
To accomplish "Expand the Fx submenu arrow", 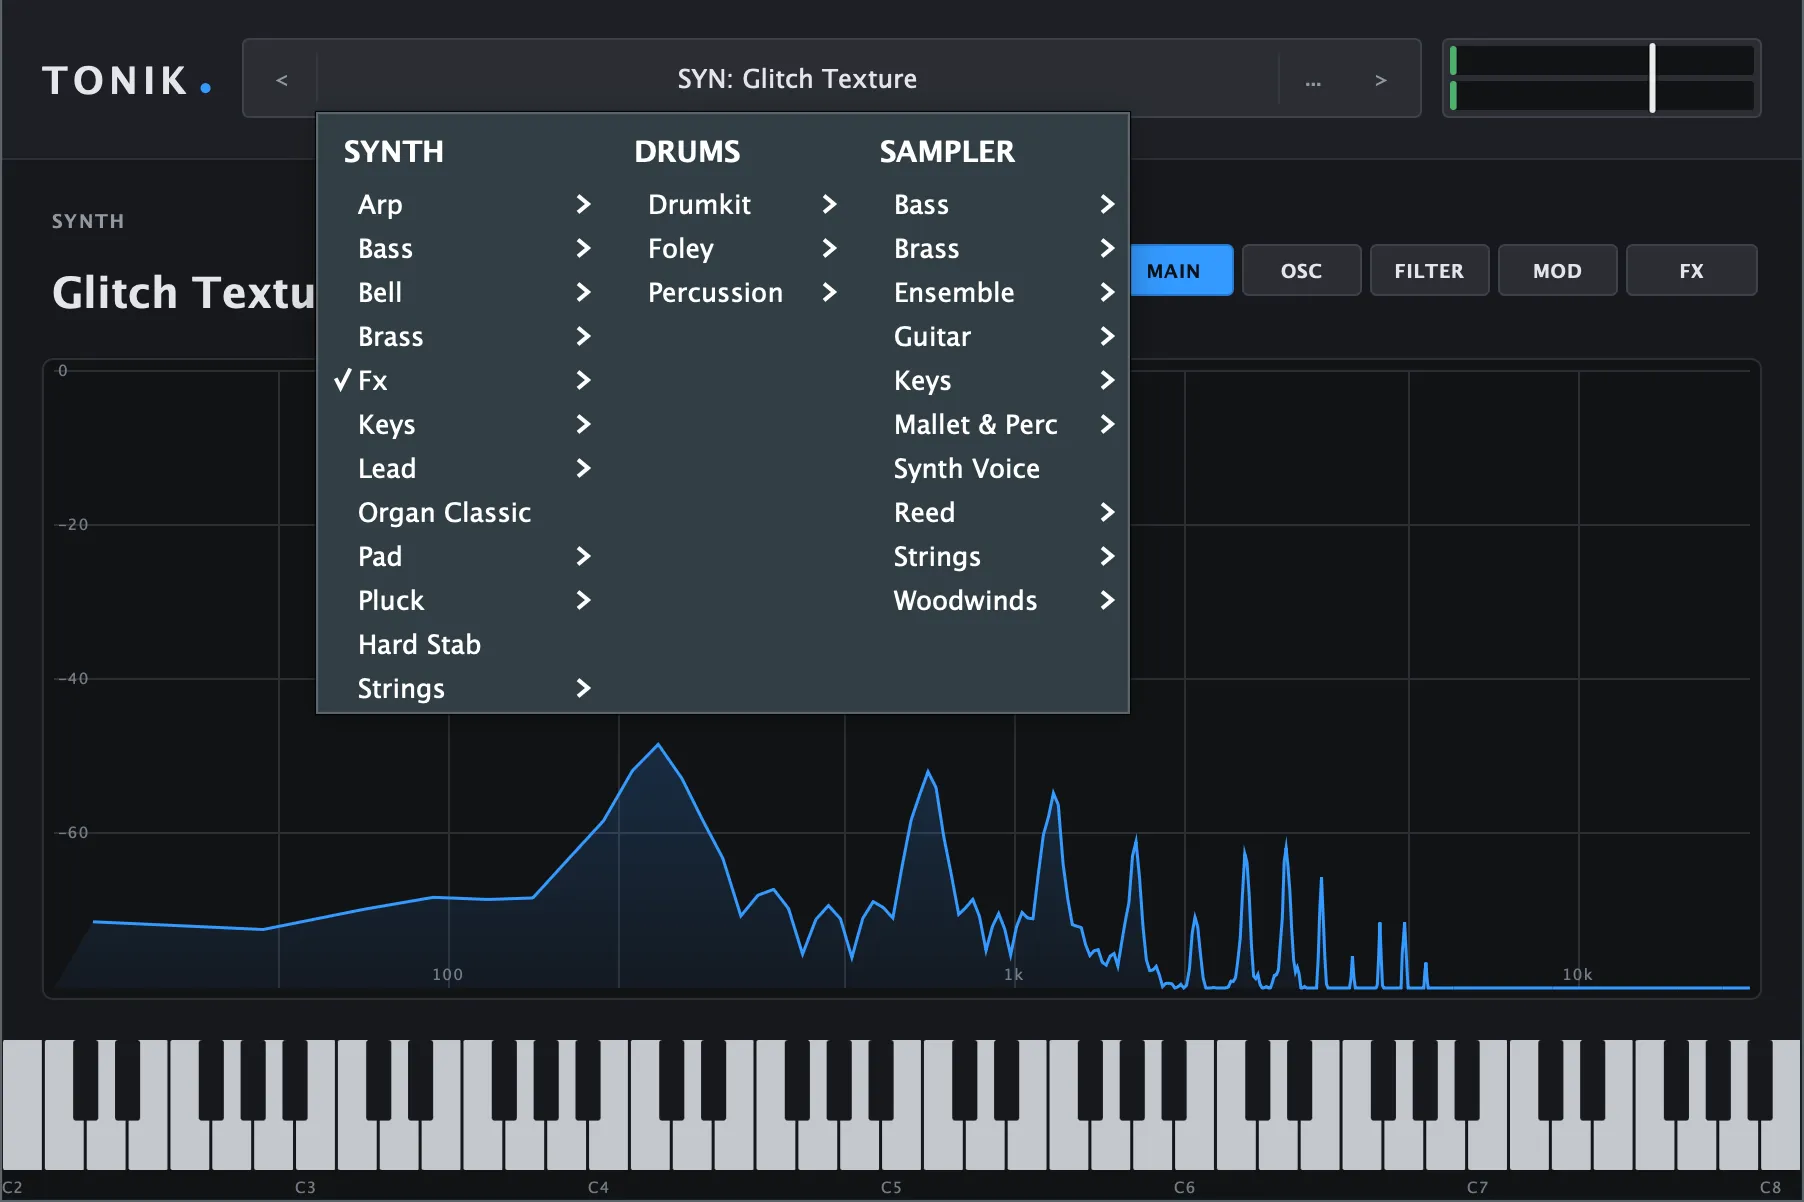I will [x=583, y=380].
